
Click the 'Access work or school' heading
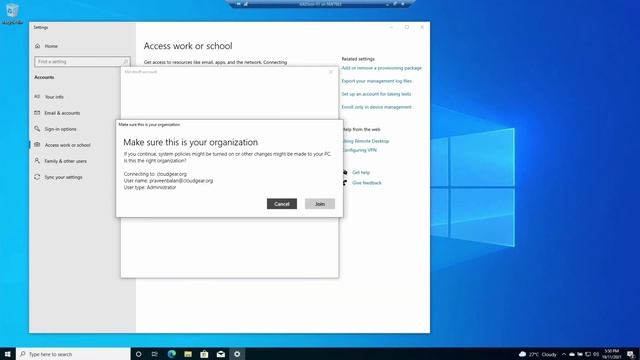click(x=188, y=46)
